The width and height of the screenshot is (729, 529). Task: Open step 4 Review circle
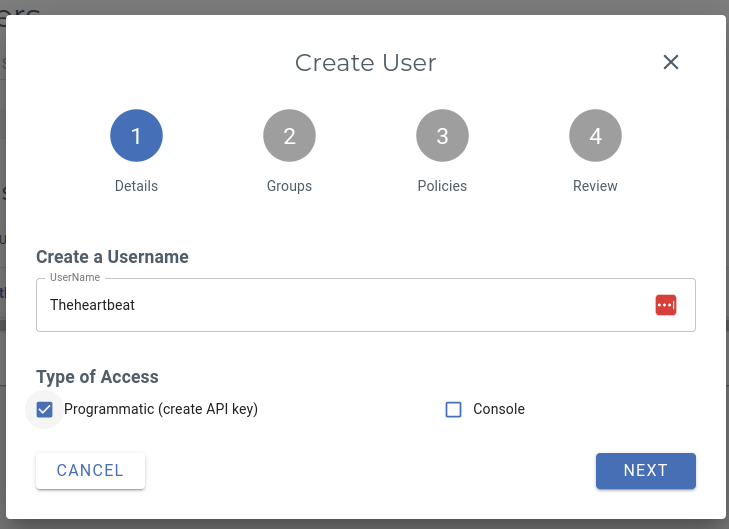point(595,135)
